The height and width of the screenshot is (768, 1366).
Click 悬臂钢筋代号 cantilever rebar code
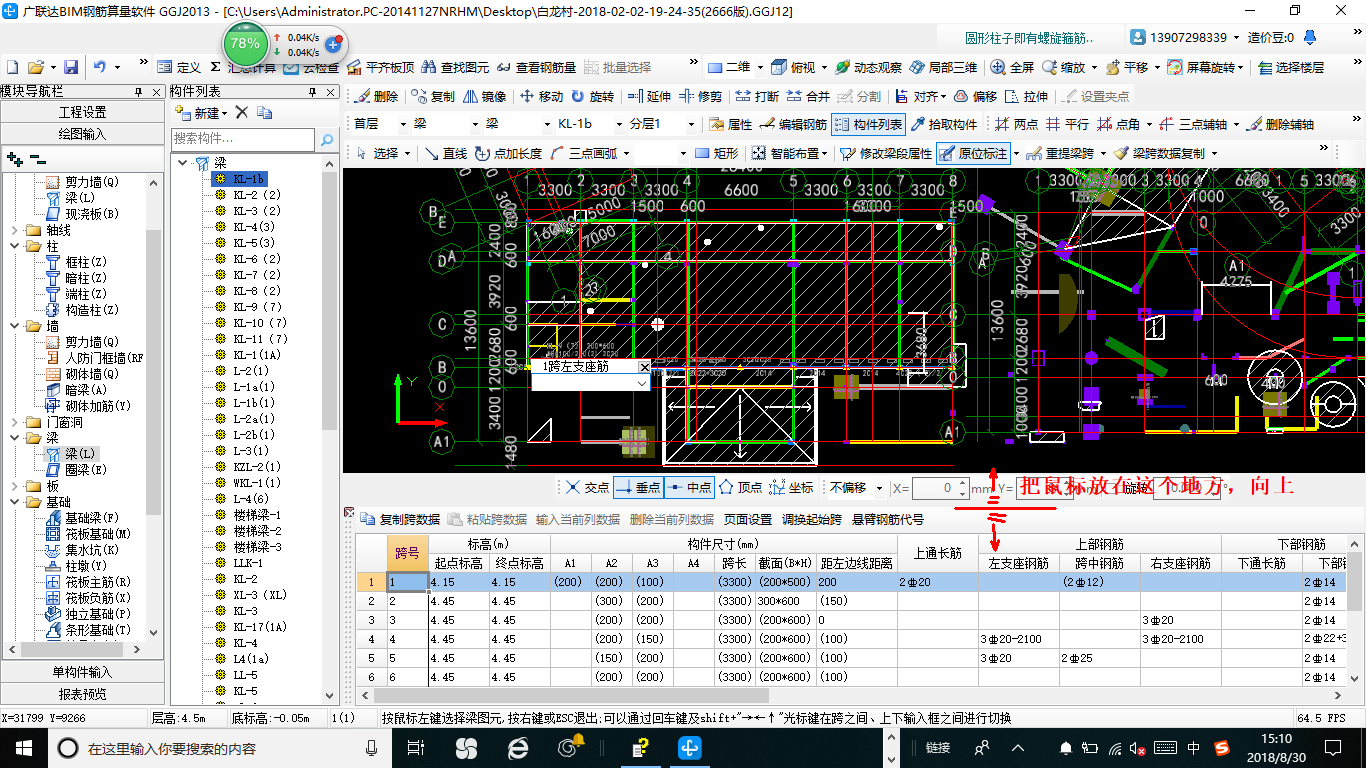(x=888, y=519)
